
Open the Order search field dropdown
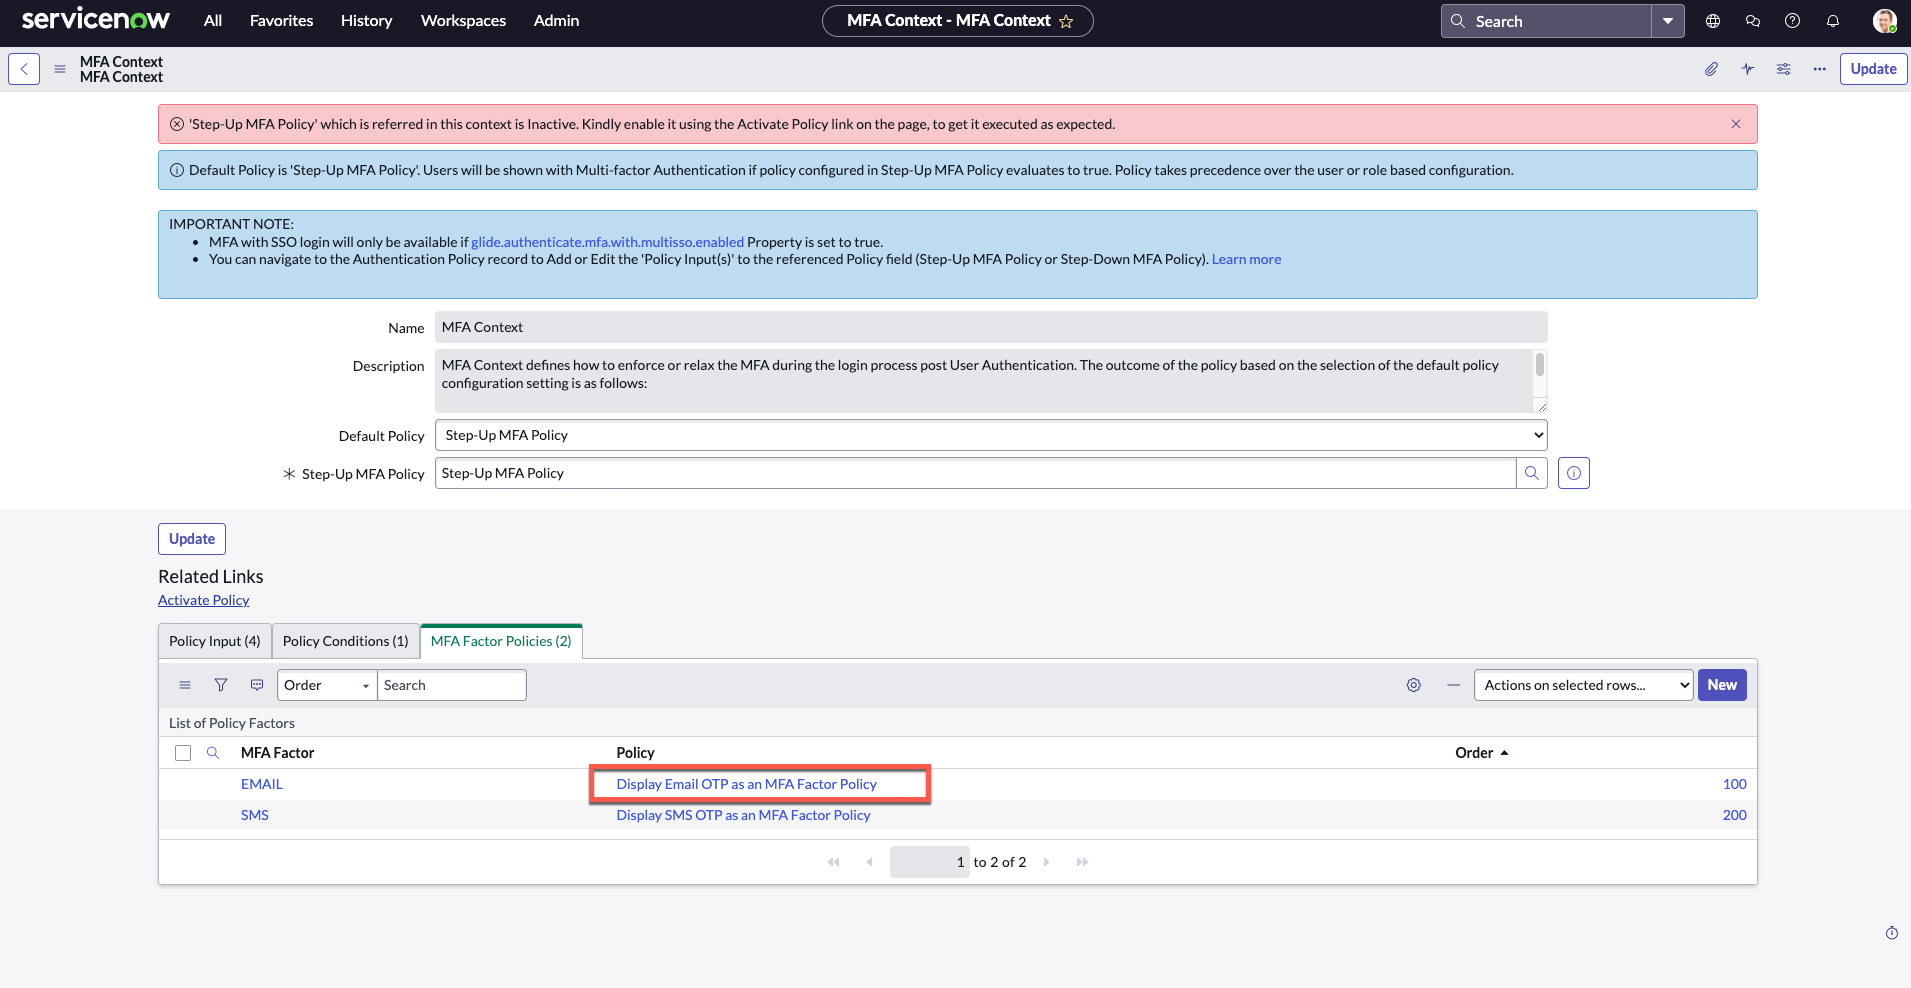(327, 685)
